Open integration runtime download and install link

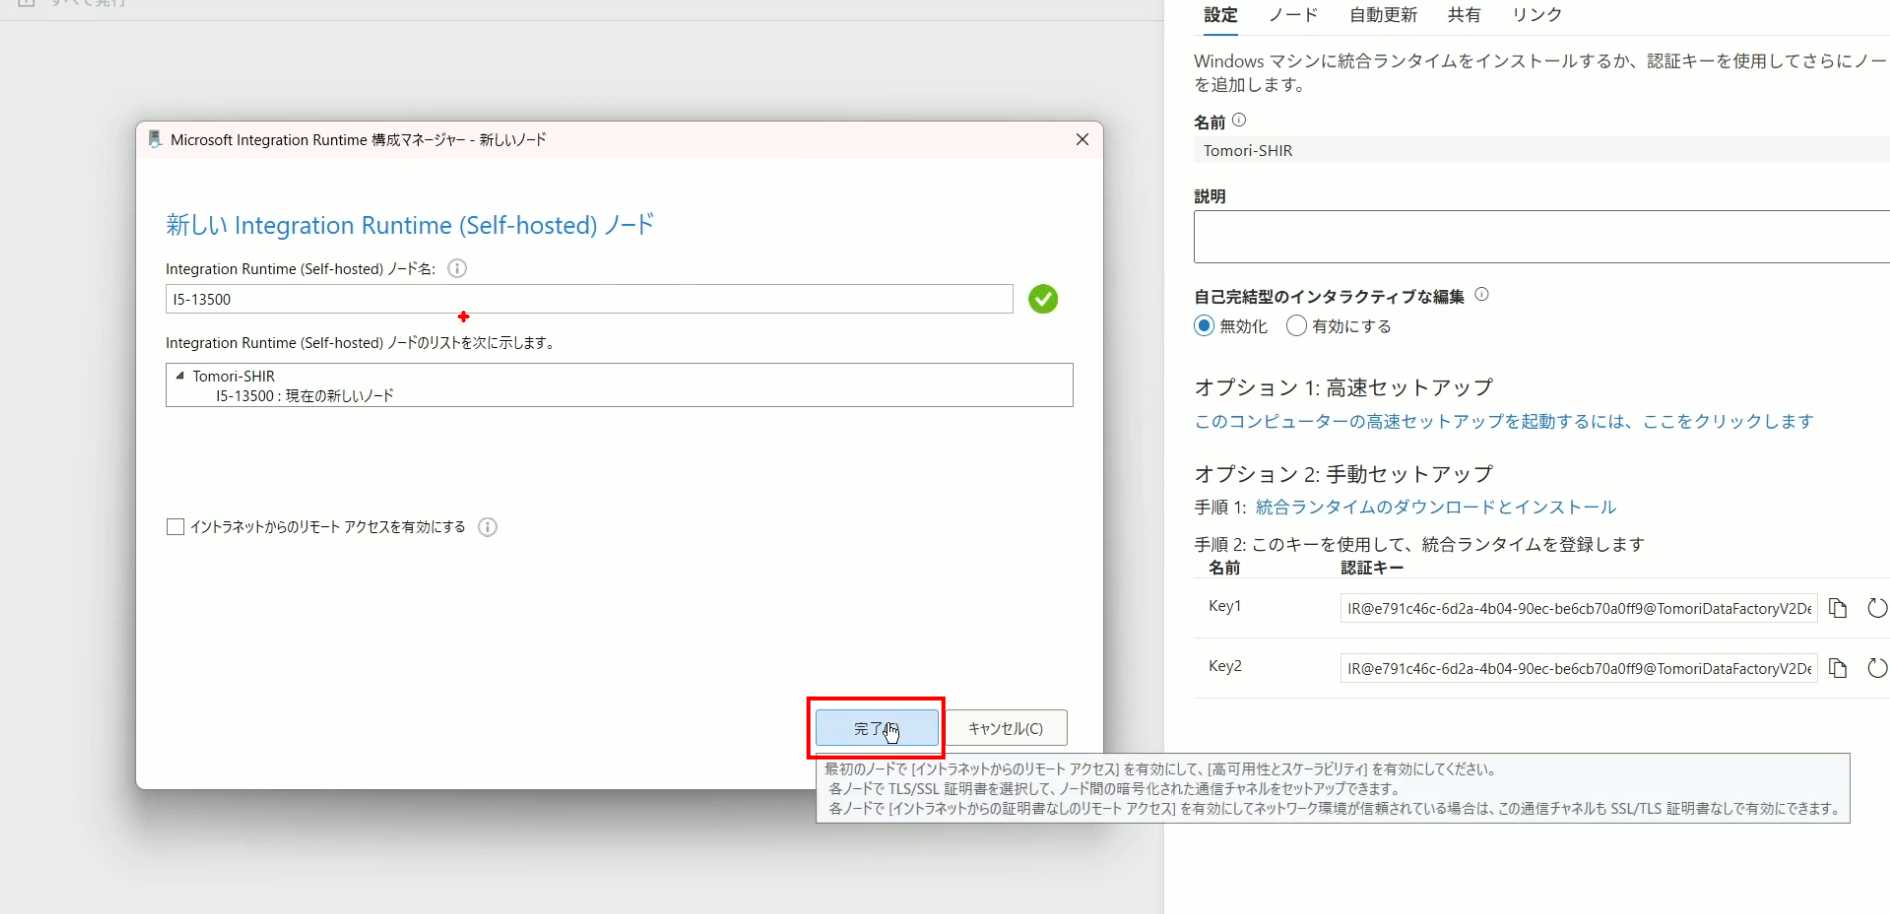(x=1435, y=507)
